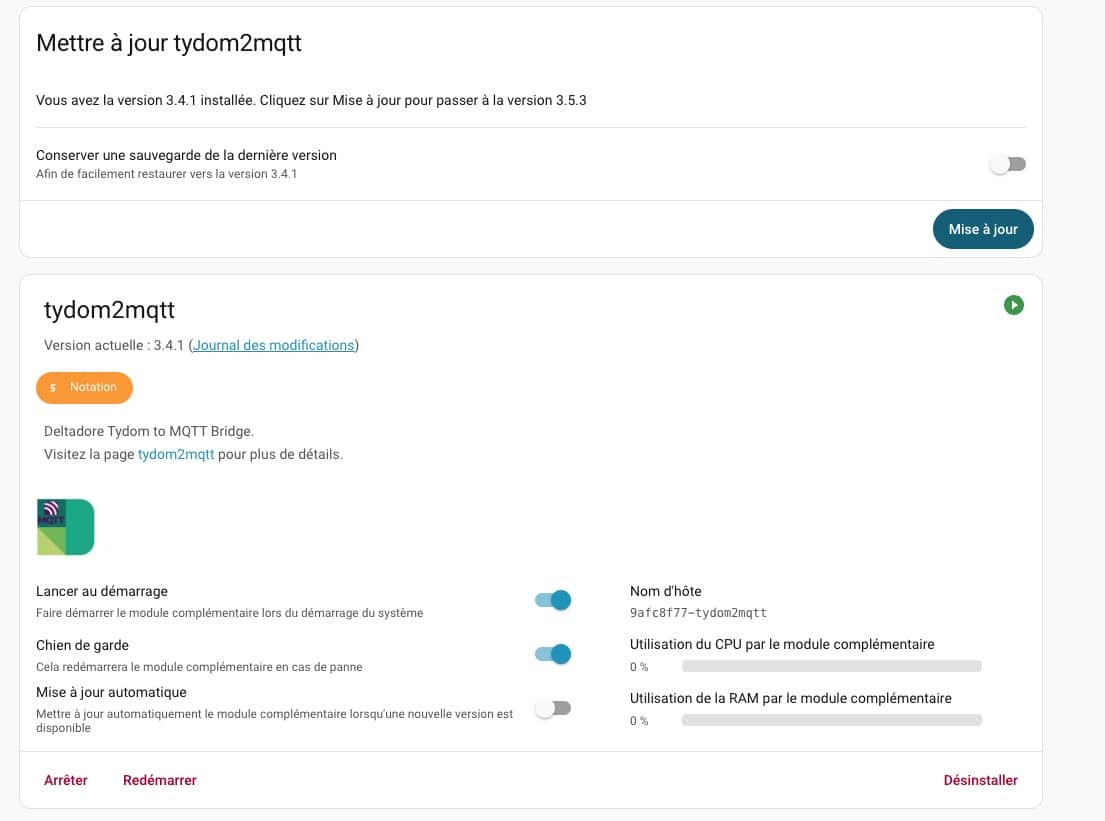Click the green running status icon
Viewport: 1105px width, 821px height.
coord(1014,305)
